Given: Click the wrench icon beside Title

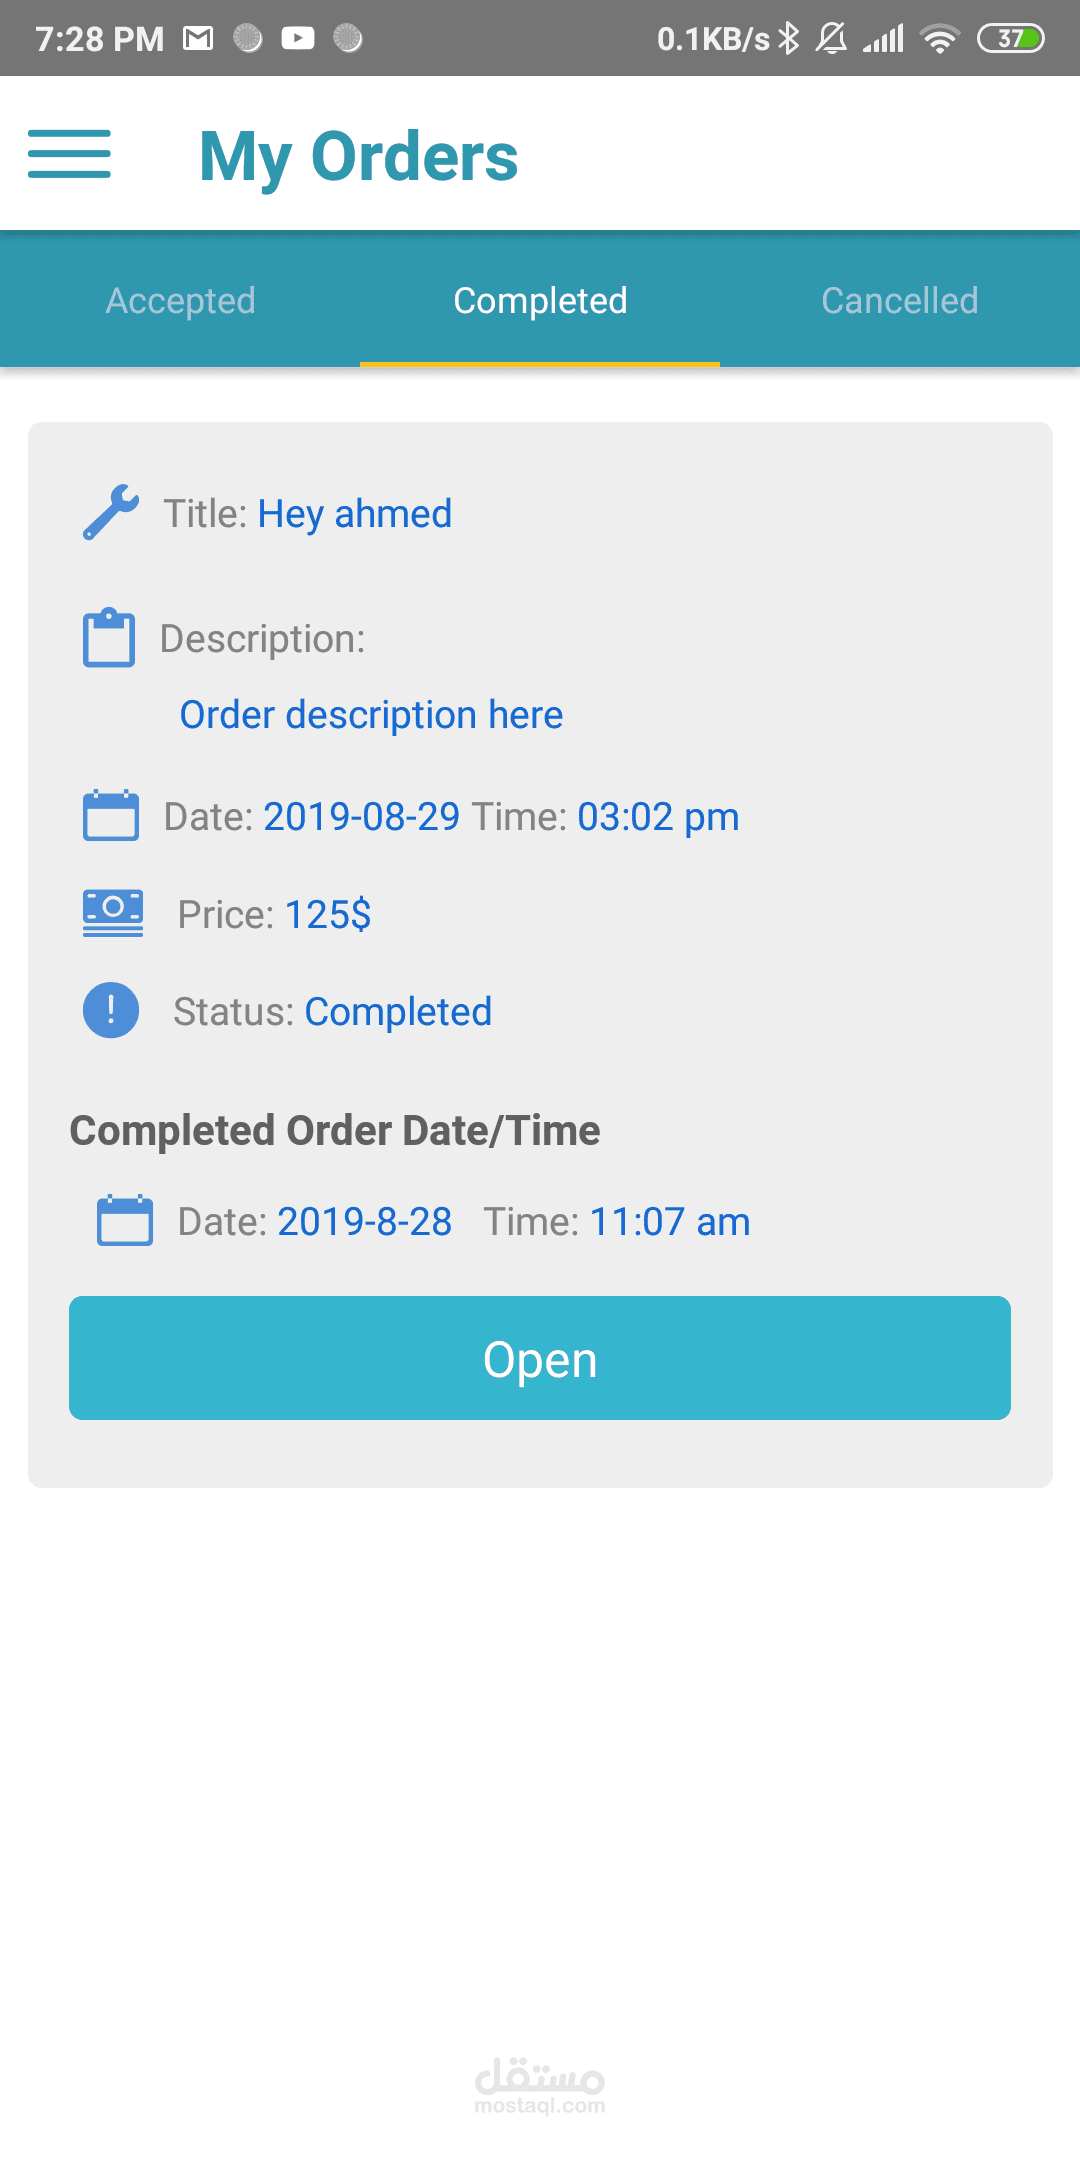Looking at the screenshot, I should 111,512.
